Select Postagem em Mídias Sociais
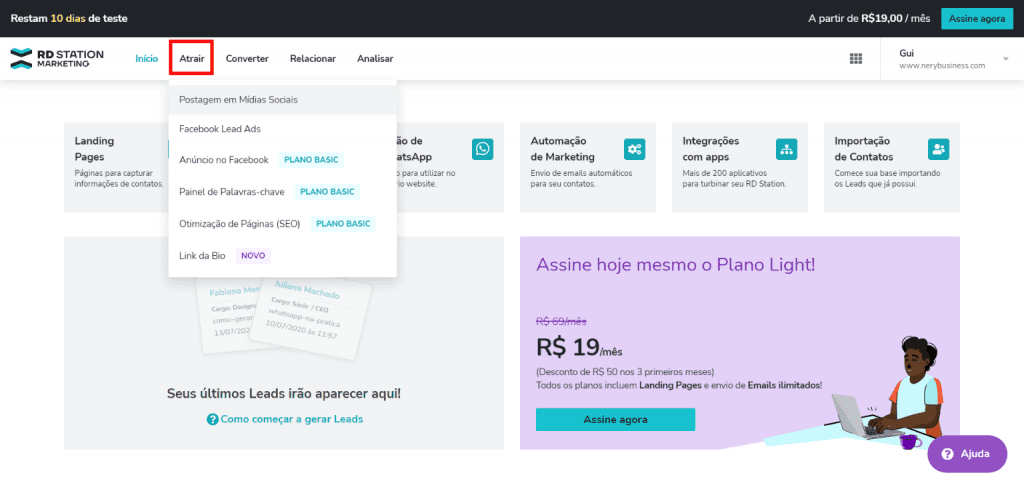Viewport: 1024px width, 487px height. pos(238,100)
